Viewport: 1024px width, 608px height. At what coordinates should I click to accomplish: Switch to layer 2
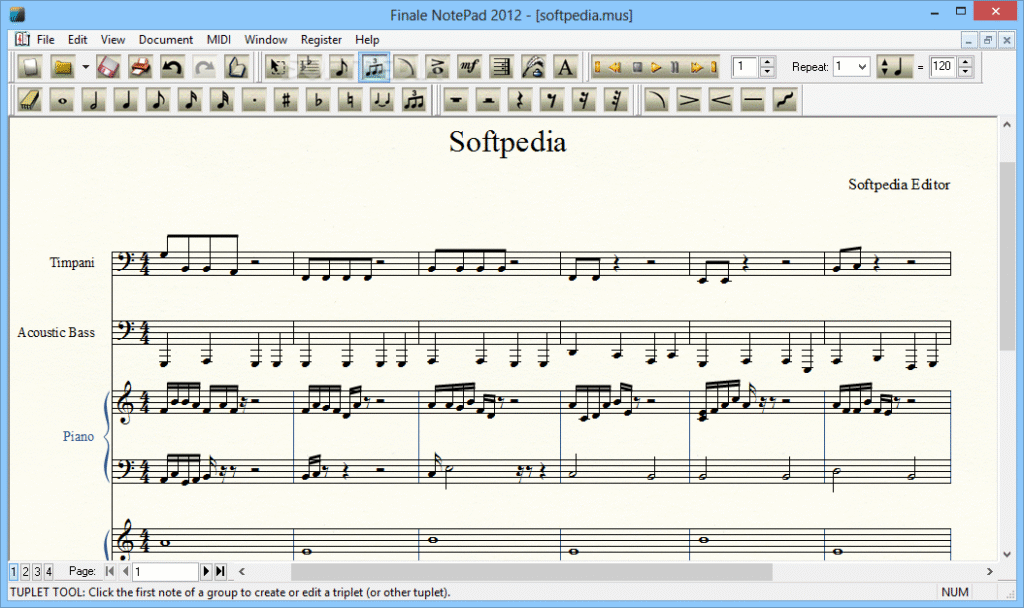[x=25, y=571]
